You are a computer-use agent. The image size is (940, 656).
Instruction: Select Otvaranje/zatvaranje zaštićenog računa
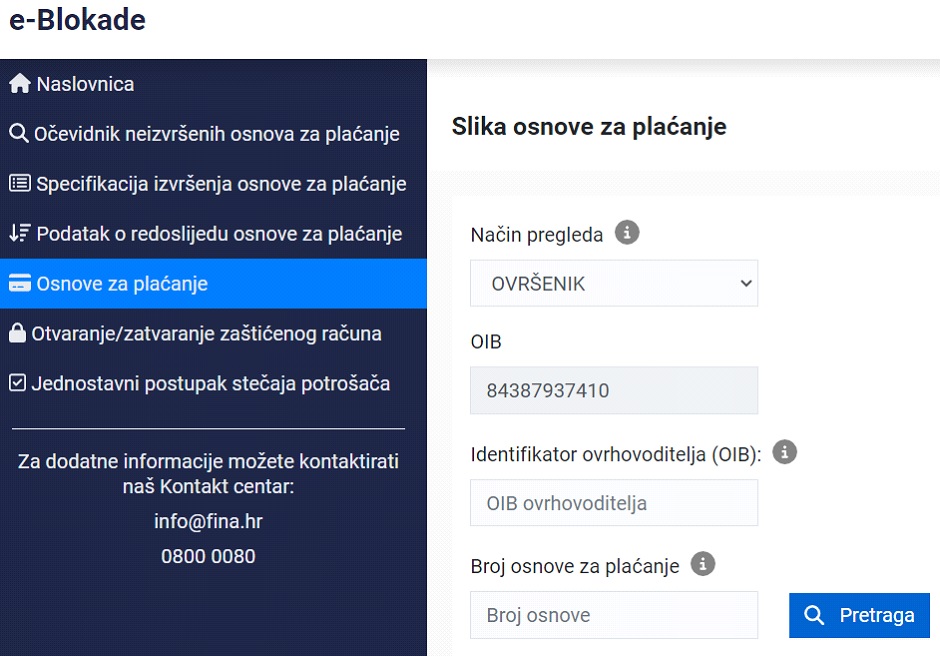coord(207,334)
